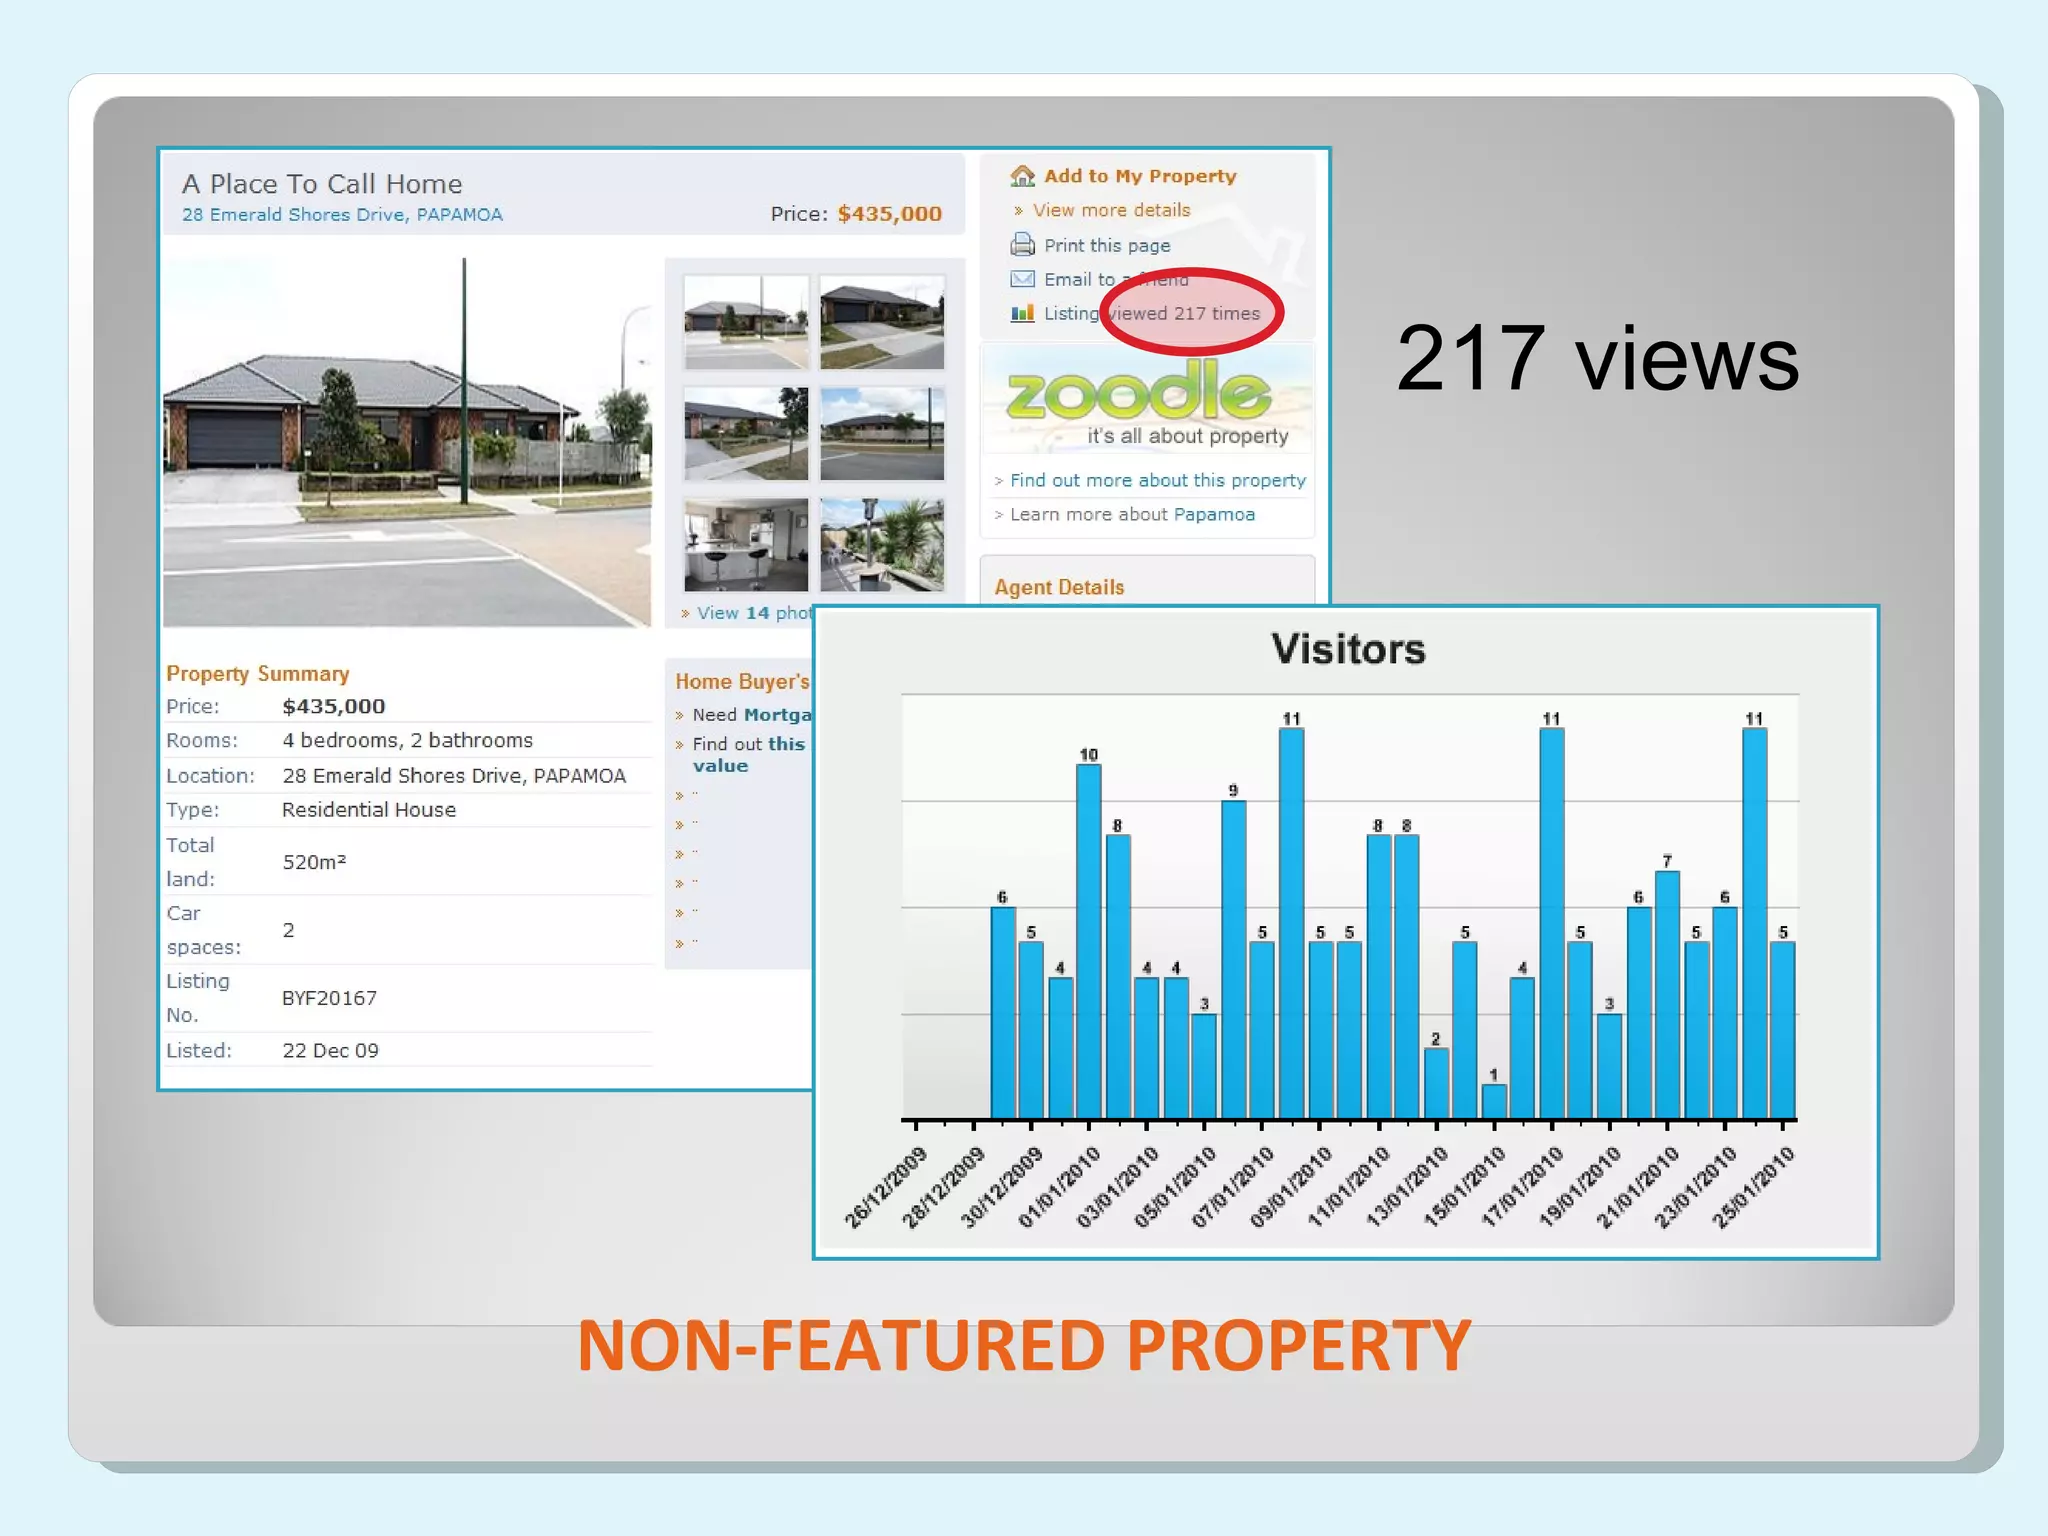
Task: Click the envelope icon for Email to a friend
Action: click(x=1022, y=279)
